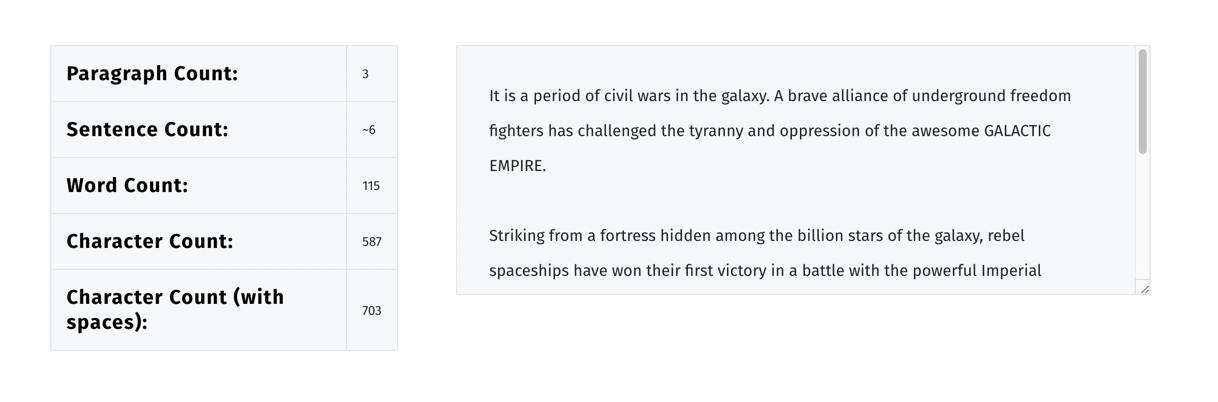
Task: Click the Character Count label
Action: coord(150,242)
